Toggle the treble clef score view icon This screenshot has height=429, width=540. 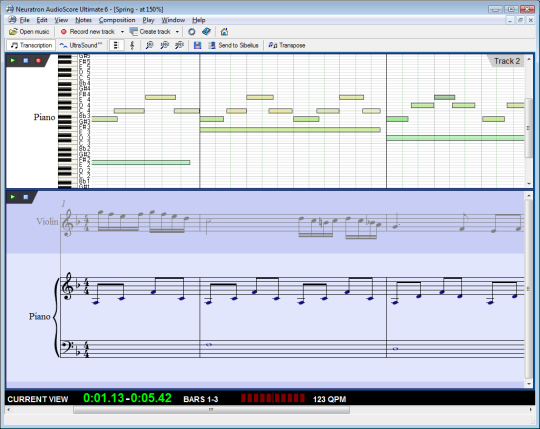[132, 45]
